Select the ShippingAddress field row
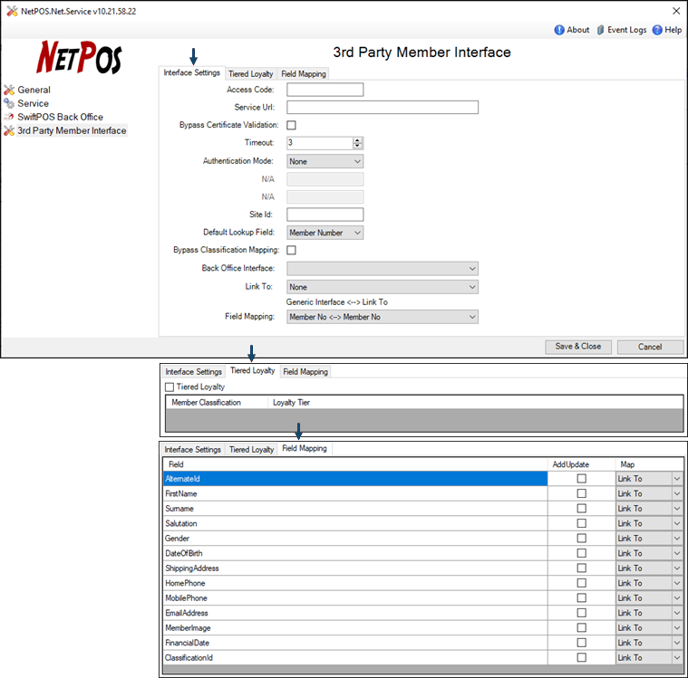Screen dimensions: 688x678 [x=355, y=568]
